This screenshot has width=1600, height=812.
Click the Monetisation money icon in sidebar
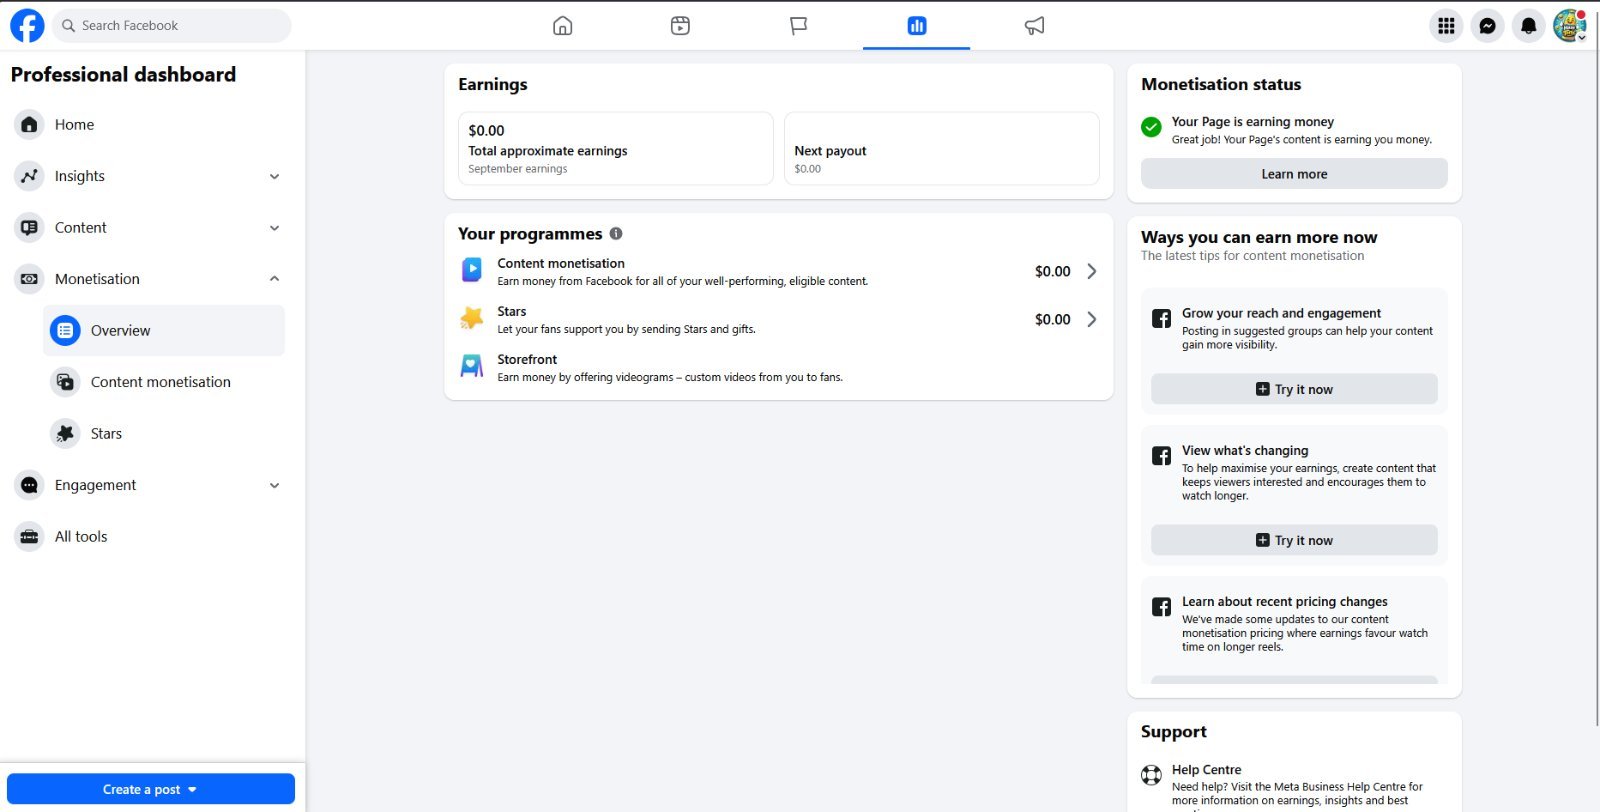(29, 279)
